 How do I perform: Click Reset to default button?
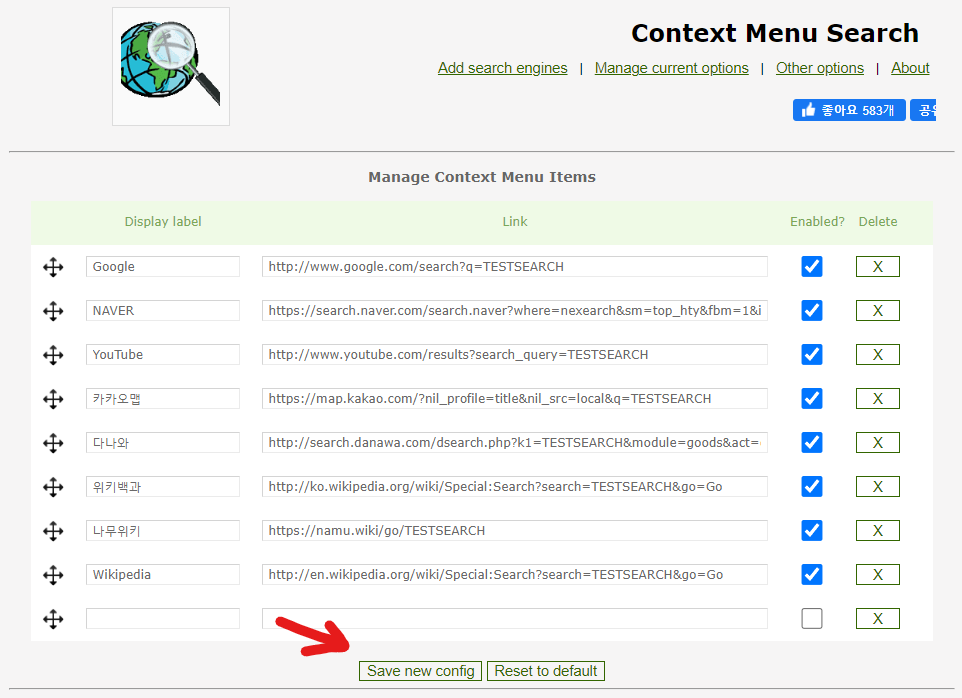tap(546, 671)
